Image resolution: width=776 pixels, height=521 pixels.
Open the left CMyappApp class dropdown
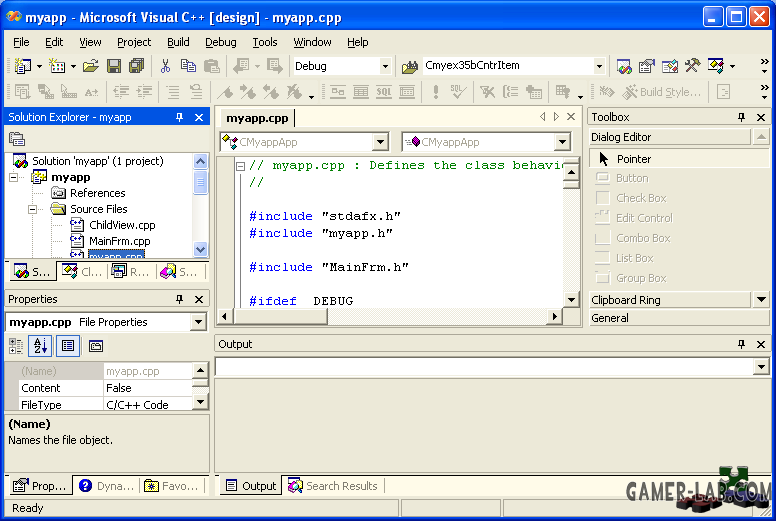[x=380, y=142]
